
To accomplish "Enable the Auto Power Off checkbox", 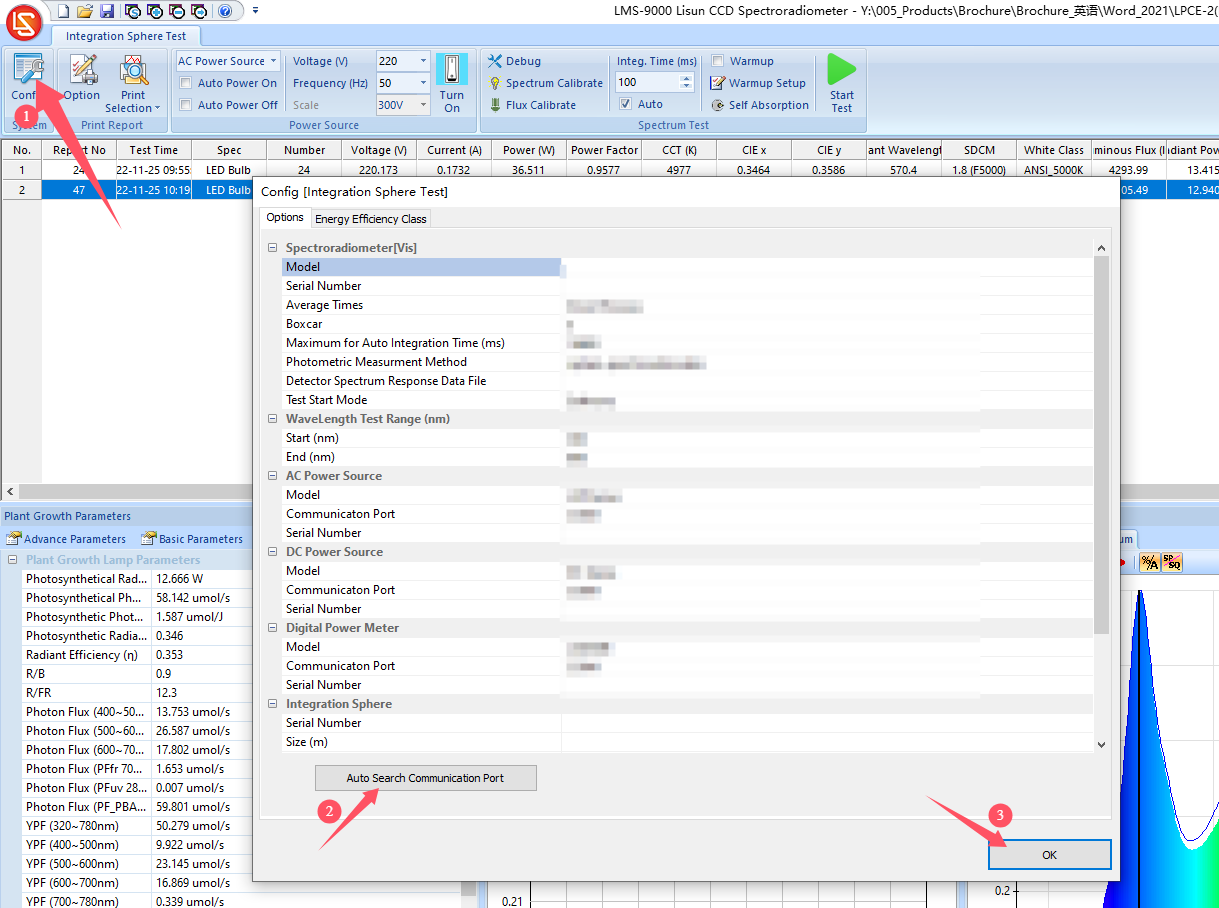I will [x=185, y=105].
